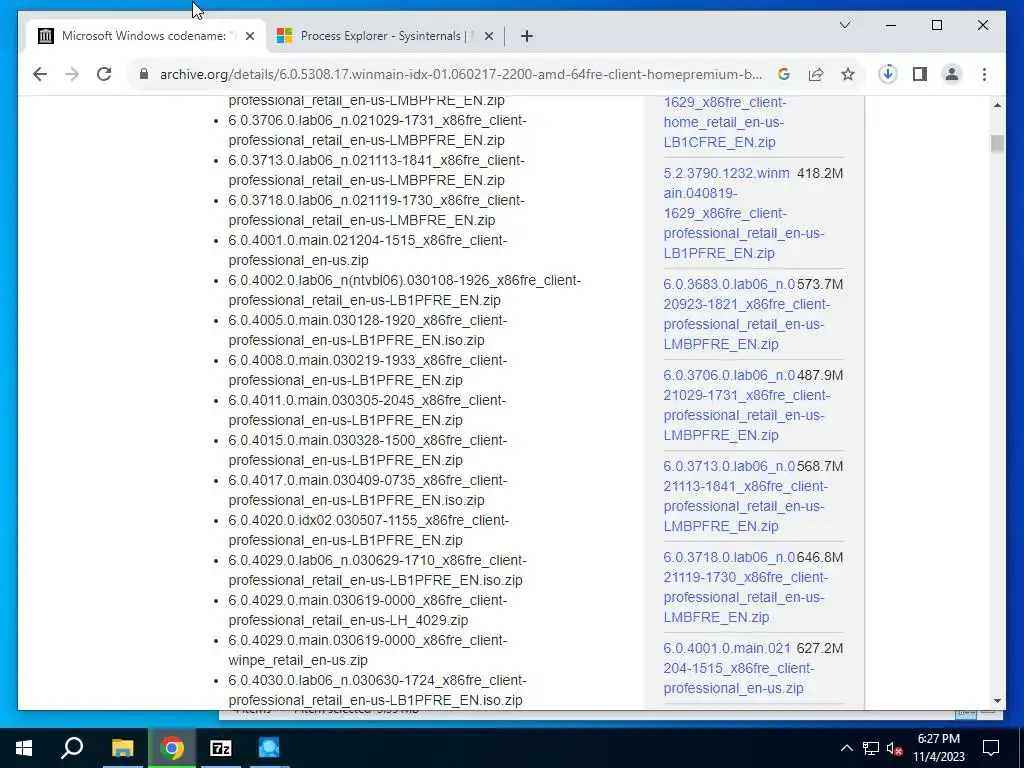The height and width of the screenshot is (768, 1024).
Task: Switch to the Process Explorer - Sysinternals tab
Action: [383, 36]
